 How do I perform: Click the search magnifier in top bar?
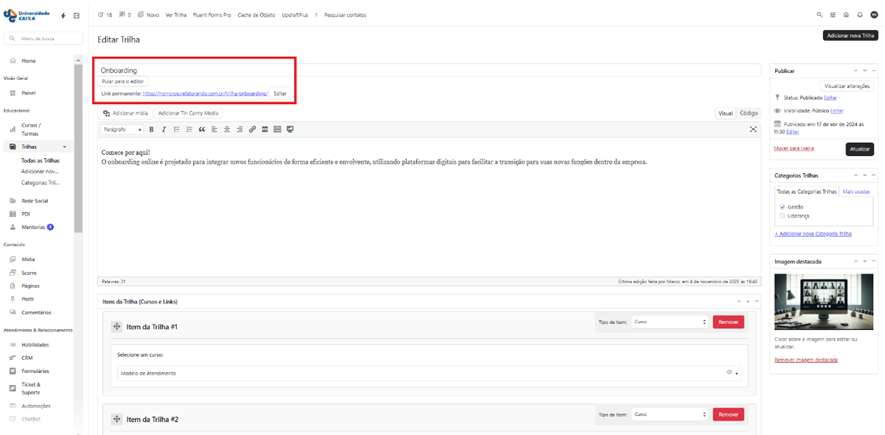point(820,15)
